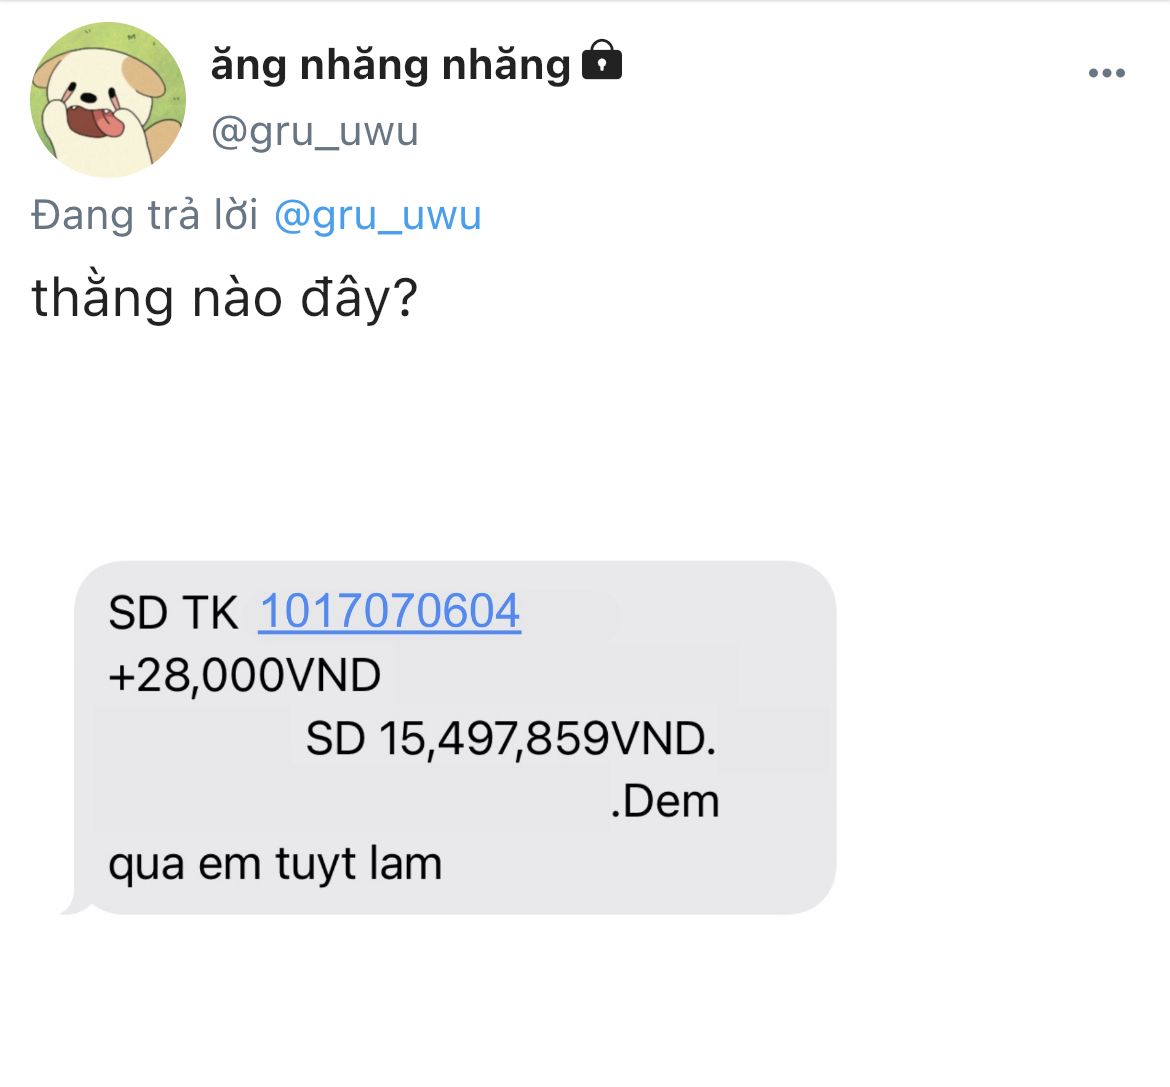The height and width of the screenshot is (1087, 1170).
Task: Open the underlined account number 1017070604
Action: click(x=390, y=612)
